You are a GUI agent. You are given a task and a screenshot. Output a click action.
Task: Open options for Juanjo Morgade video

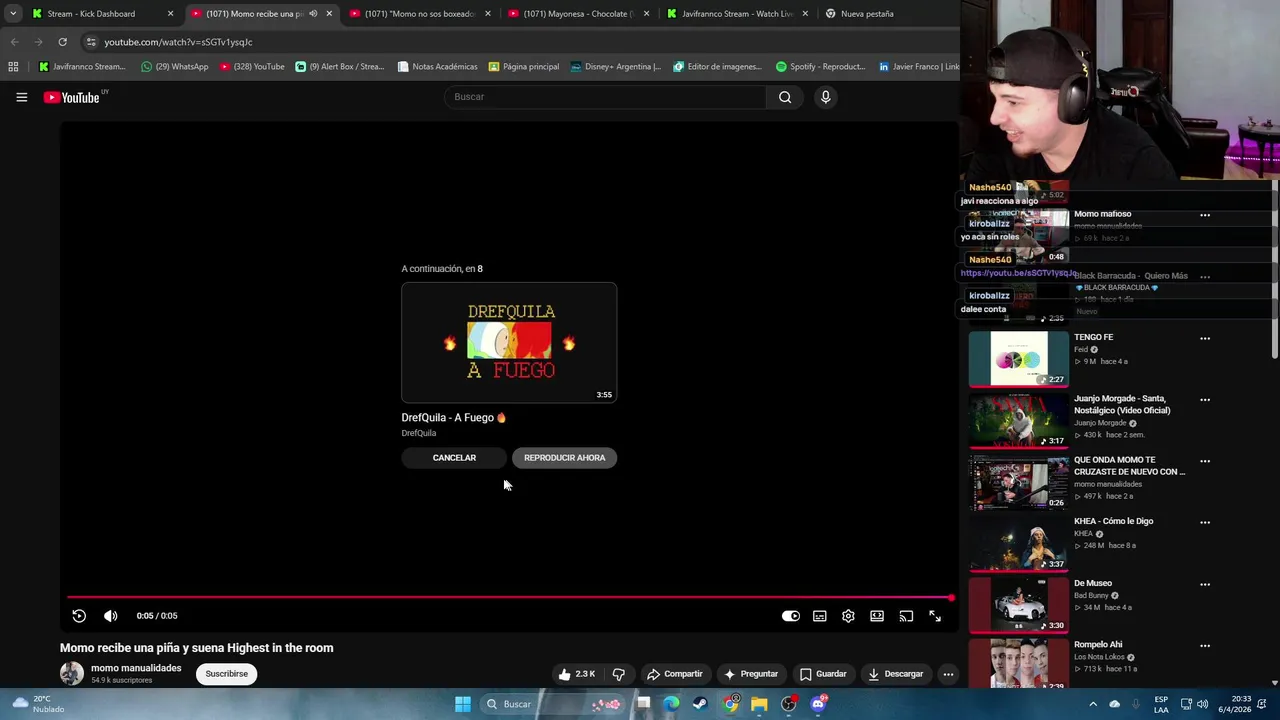coord(1205,400)
